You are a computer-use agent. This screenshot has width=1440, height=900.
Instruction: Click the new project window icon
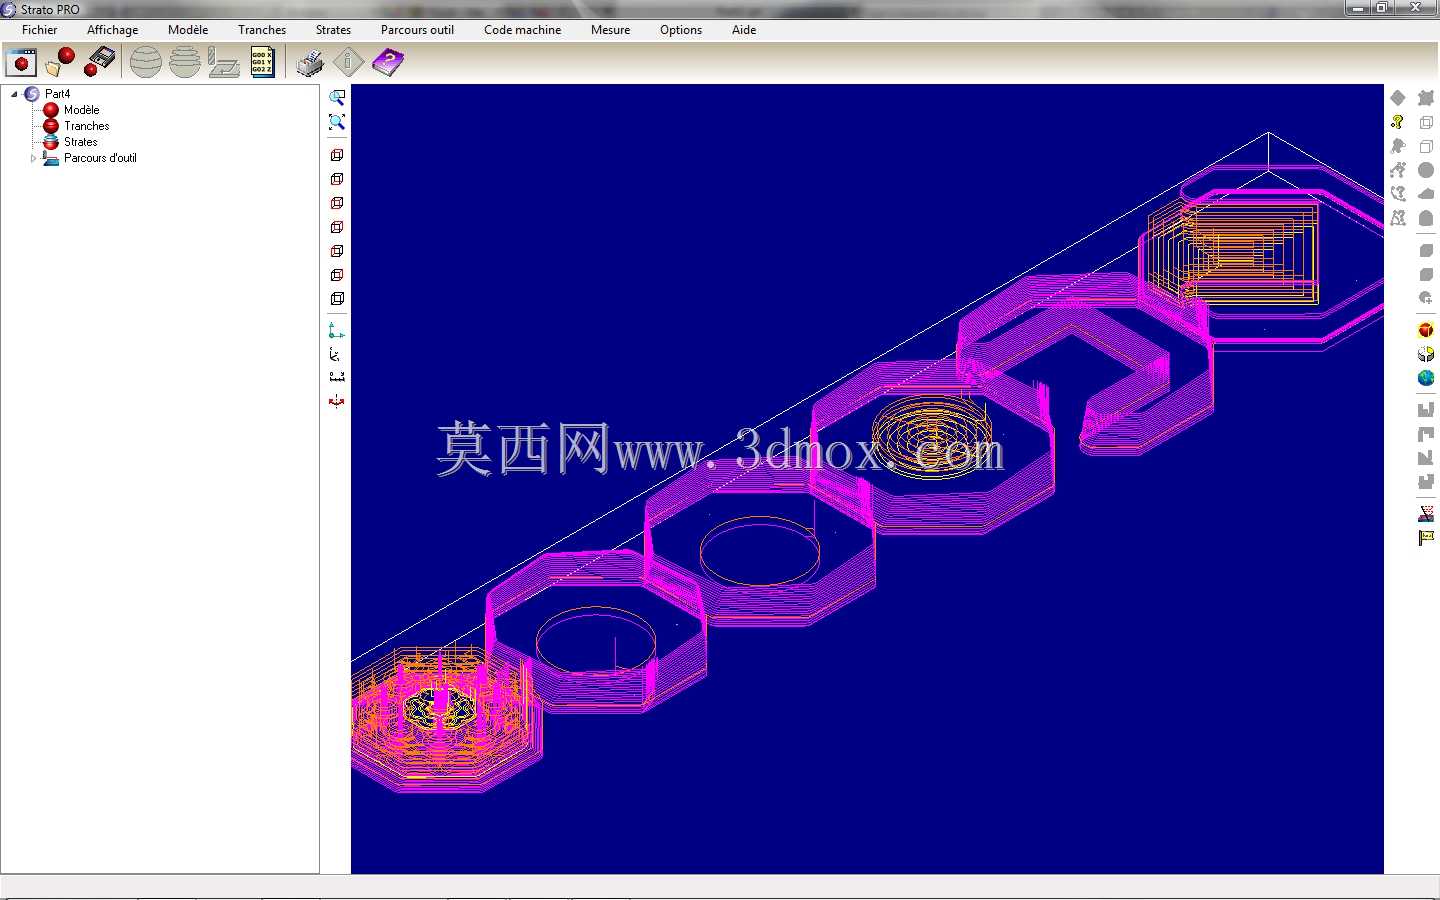[21, 62]
